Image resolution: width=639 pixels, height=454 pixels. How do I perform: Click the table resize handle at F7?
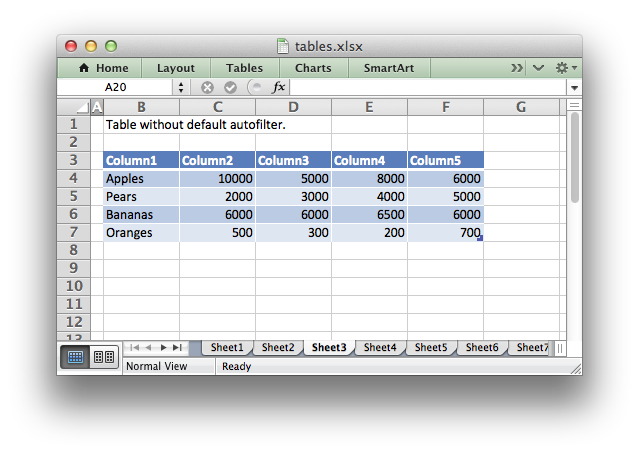tap(480, 238)
